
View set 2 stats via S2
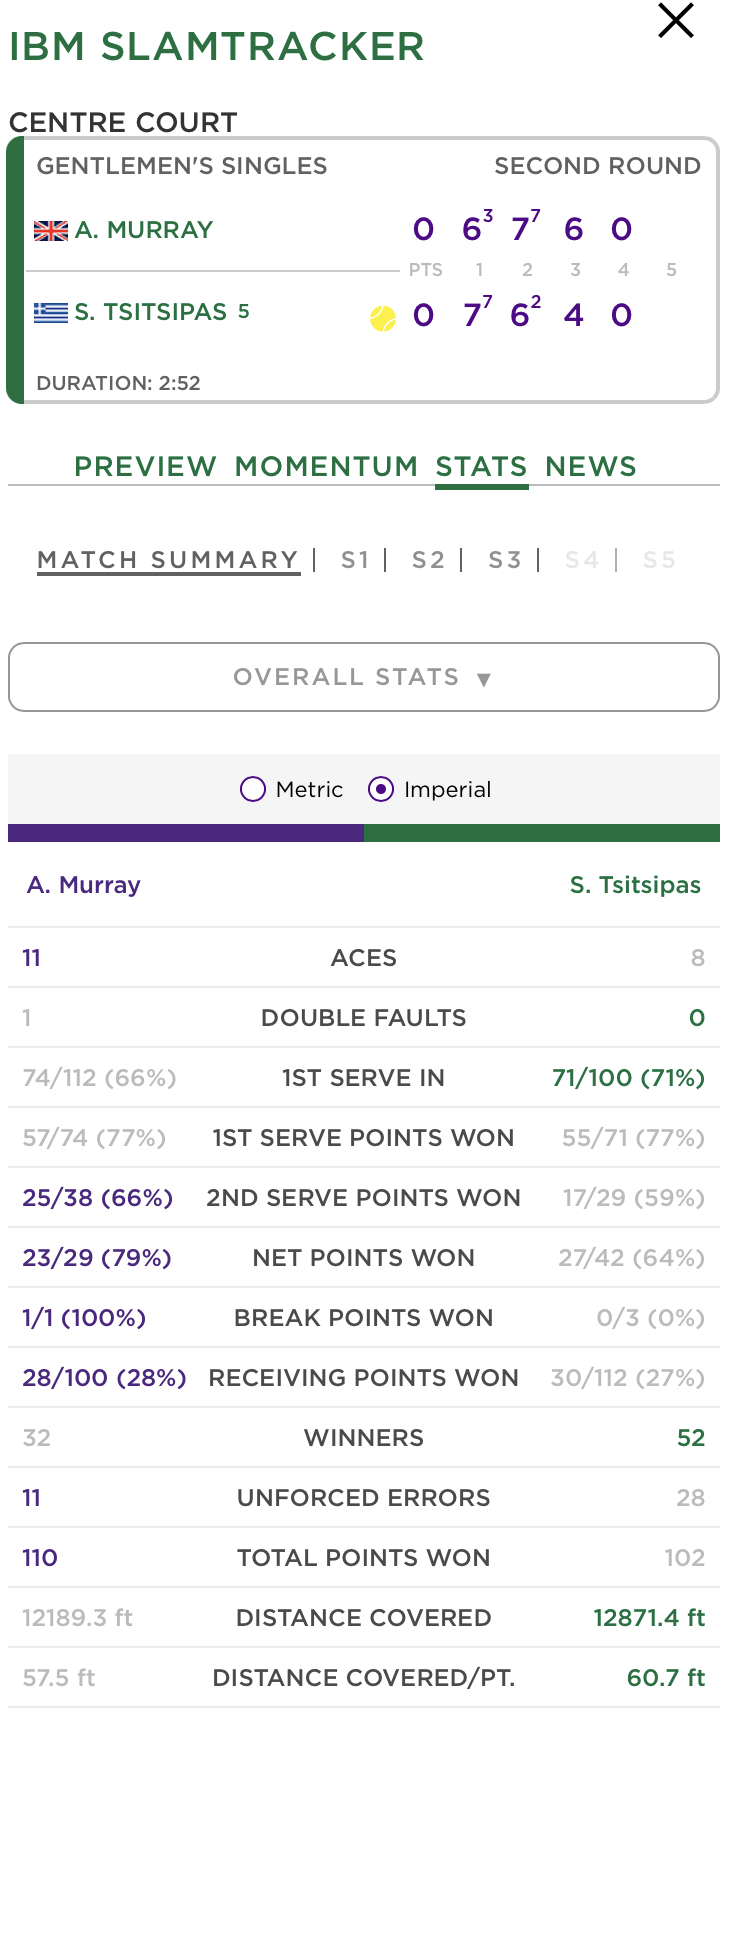click(x=428, y=560)
